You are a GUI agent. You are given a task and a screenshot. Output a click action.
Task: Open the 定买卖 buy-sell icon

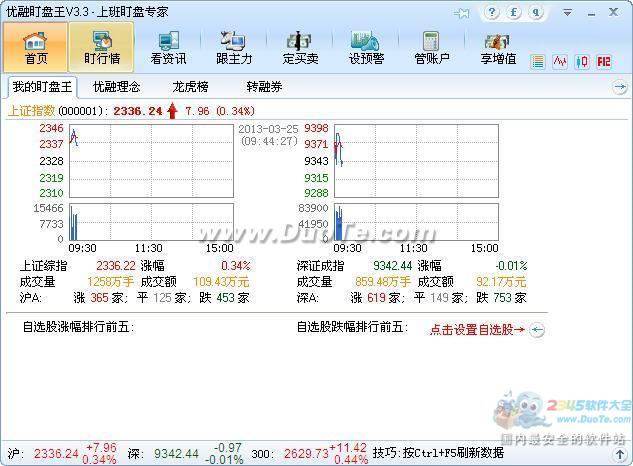[300, 48]
